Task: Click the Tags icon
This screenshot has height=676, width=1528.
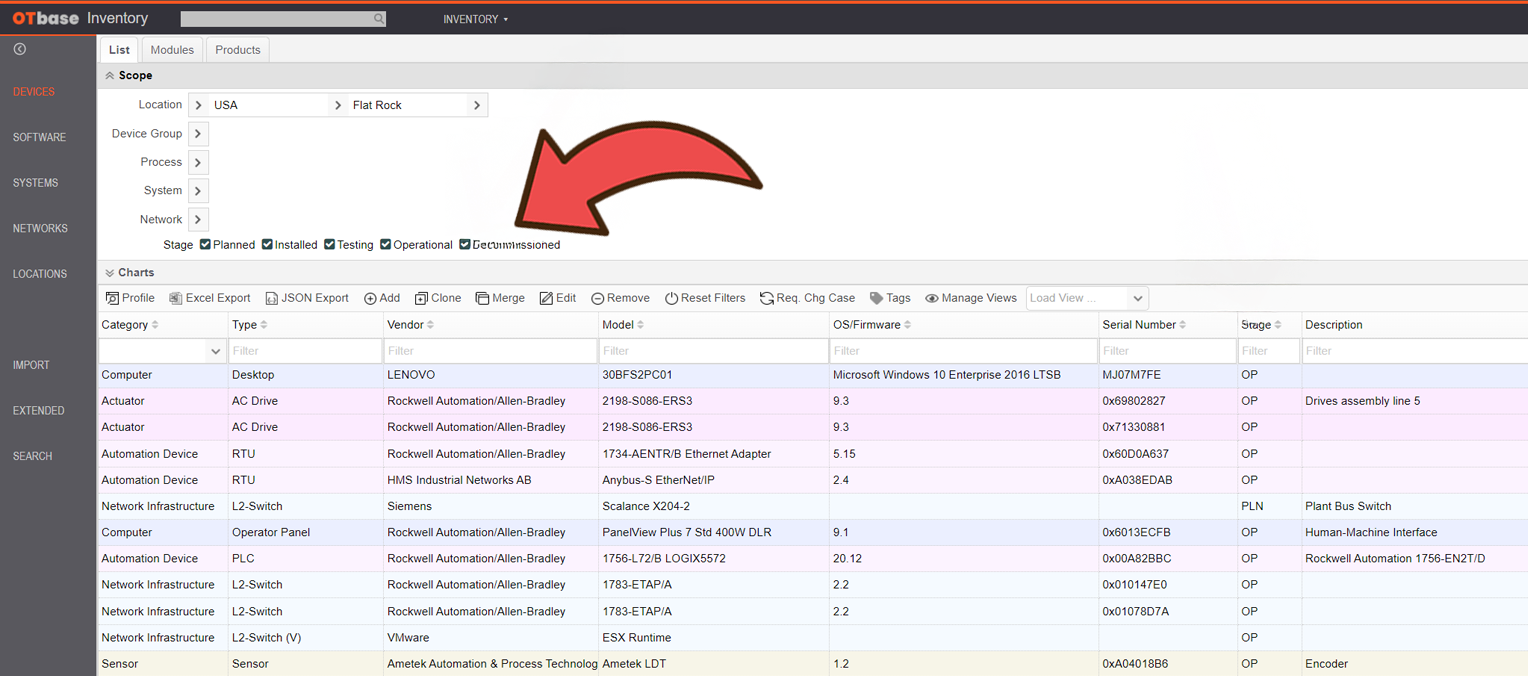Action: [x=876, y=298]
